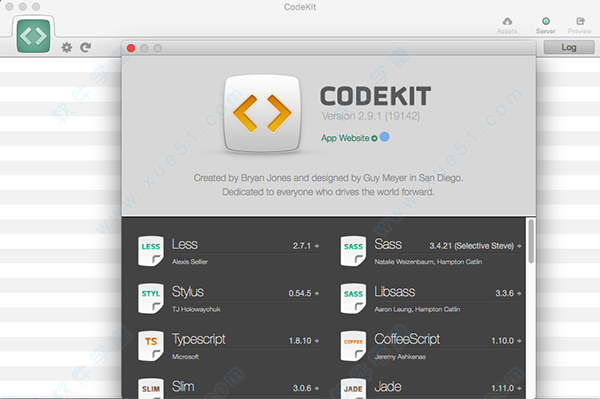
Task: Click the Microsoft author text
Action: [x=185, y=357]
